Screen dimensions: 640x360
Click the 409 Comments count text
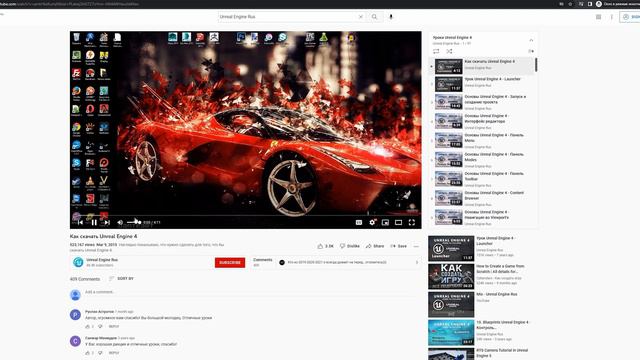[85, 279]
